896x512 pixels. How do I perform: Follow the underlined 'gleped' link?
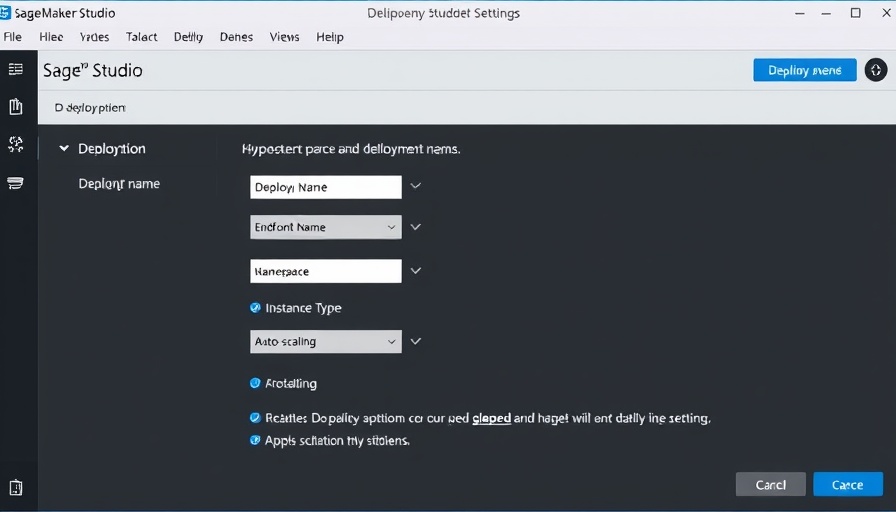tap(491, 418)
